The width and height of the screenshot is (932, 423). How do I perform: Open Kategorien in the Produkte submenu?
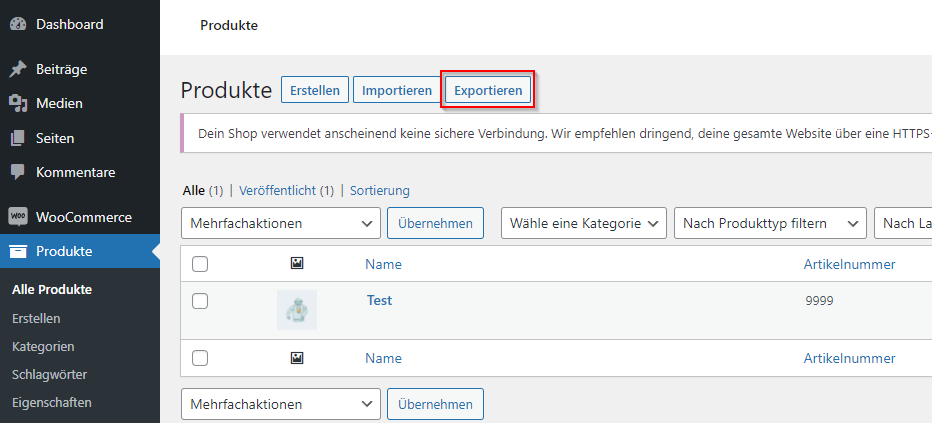pos(43,346)
